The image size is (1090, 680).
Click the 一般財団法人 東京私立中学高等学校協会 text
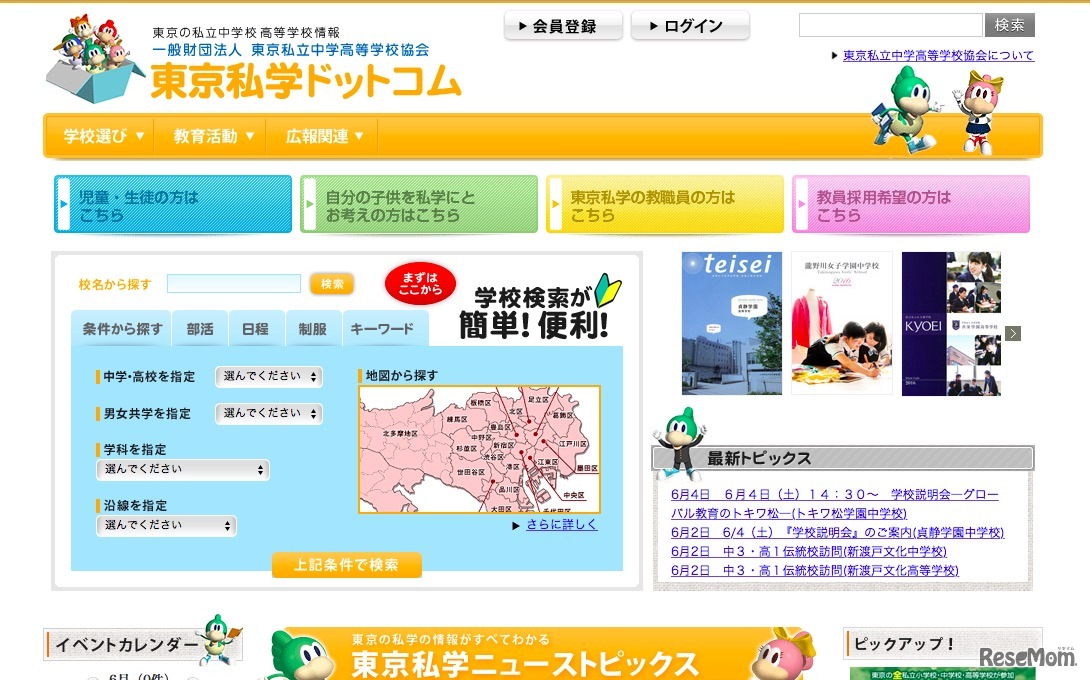click(x=291, y=50)
